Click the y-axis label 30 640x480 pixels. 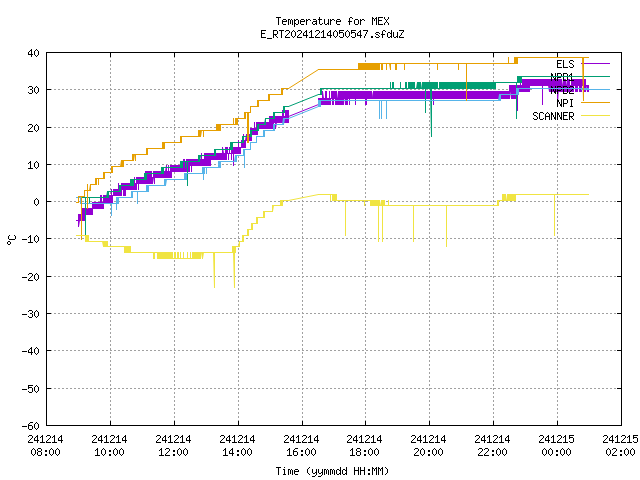pos(33,90)
